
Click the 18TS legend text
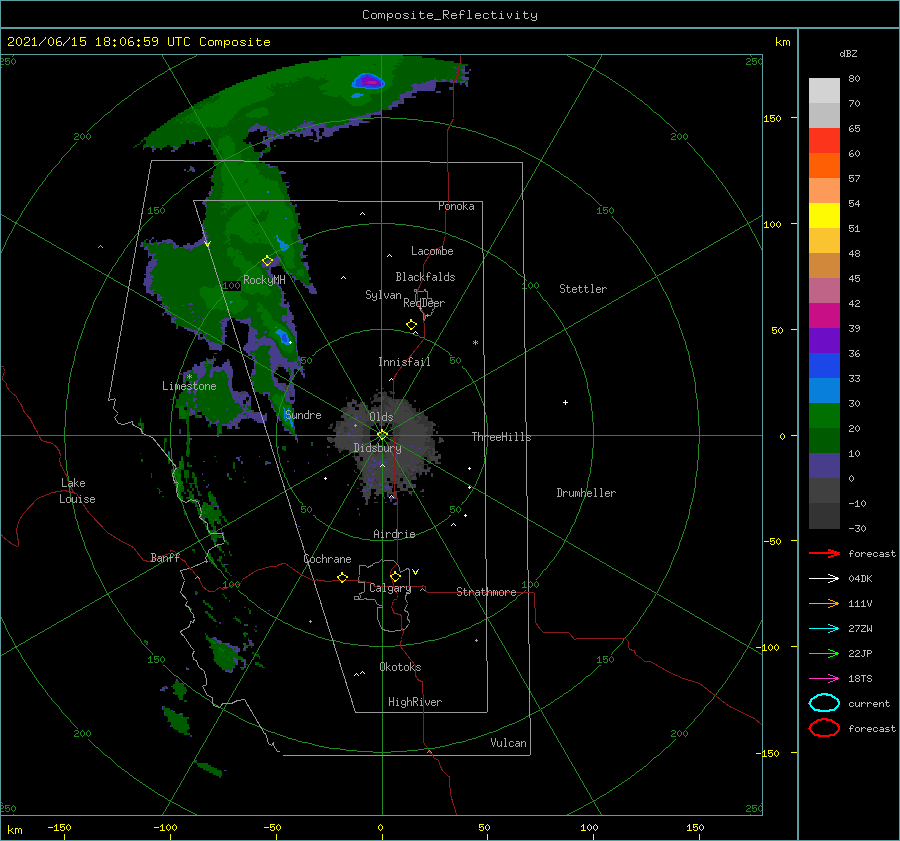tap(860, 679)
